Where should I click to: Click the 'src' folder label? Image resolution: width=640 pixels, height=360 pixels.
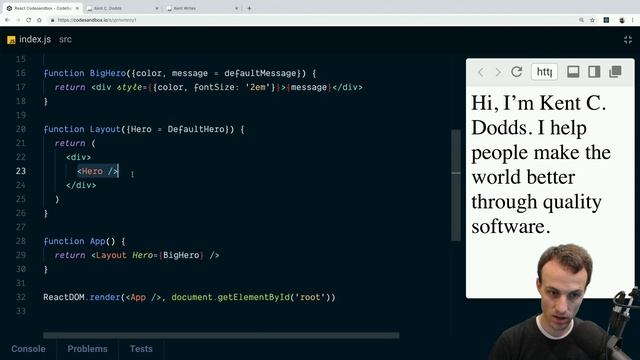(65, 40)
